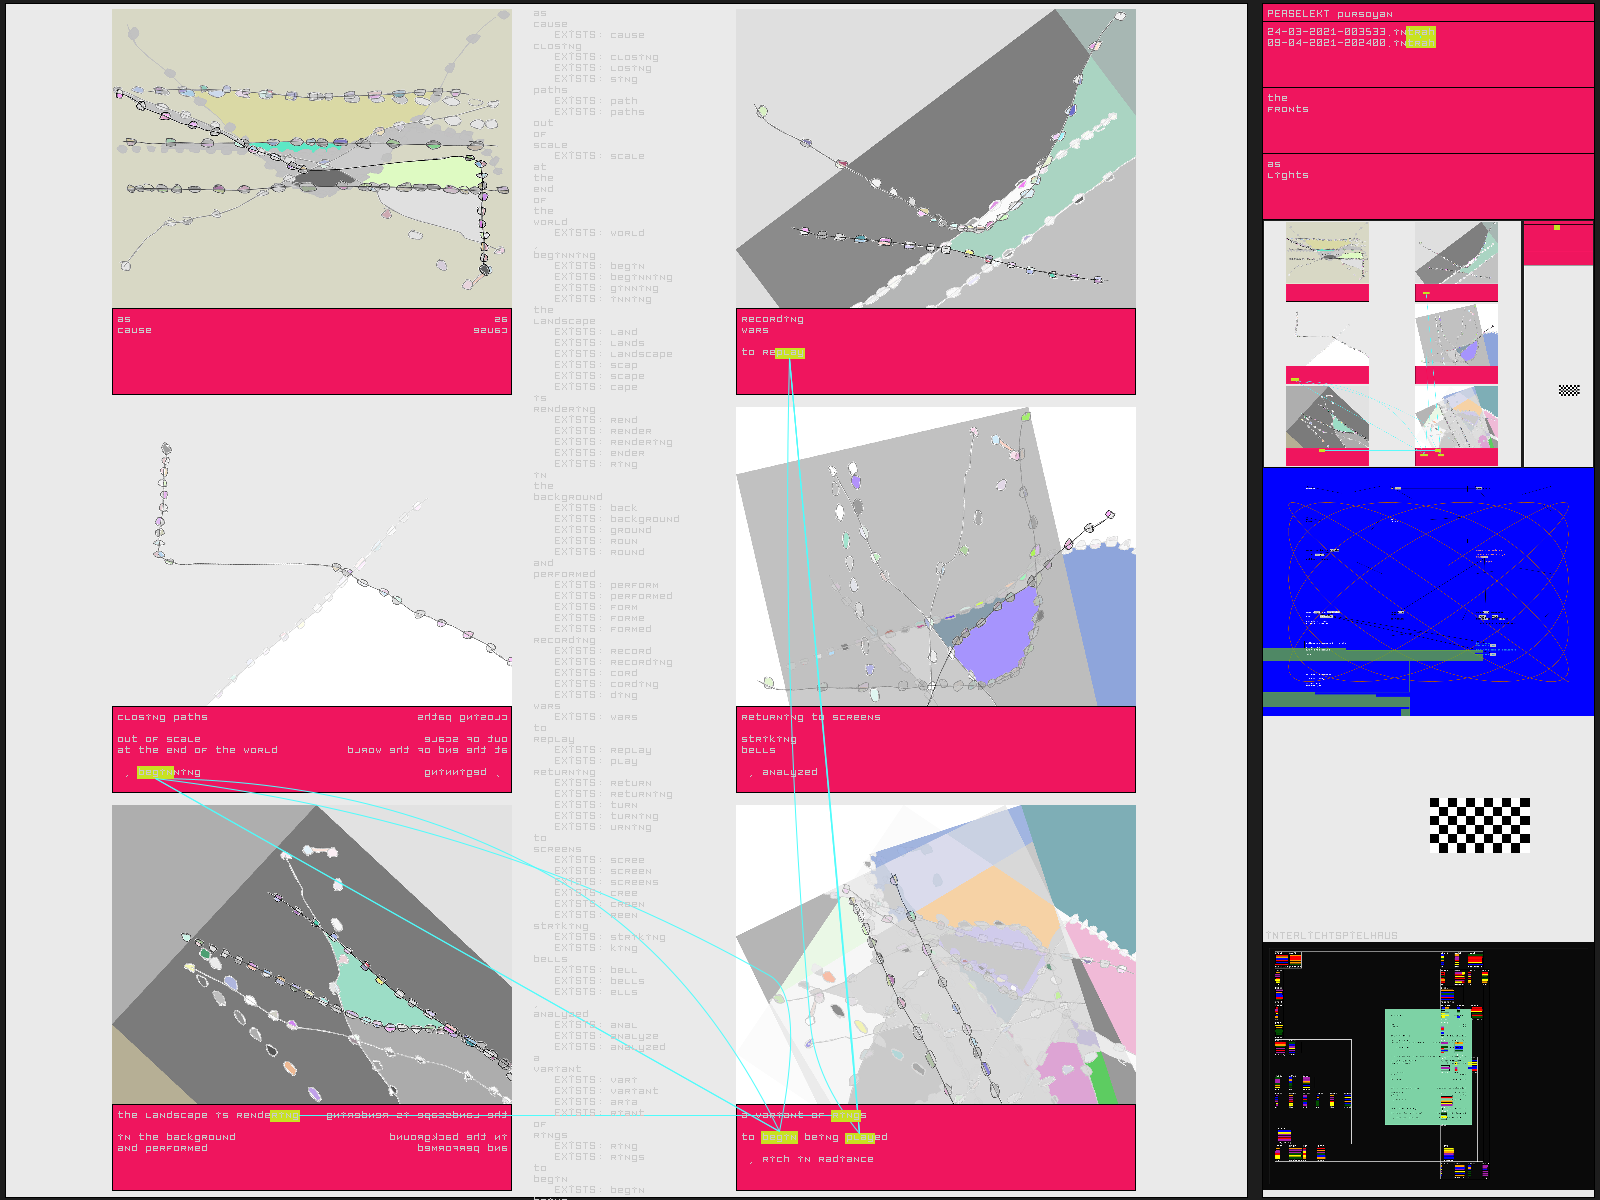Select the PERSELEKT pursoyan header
The height and width of the screenshot is (1200, 1600).
1329,14
